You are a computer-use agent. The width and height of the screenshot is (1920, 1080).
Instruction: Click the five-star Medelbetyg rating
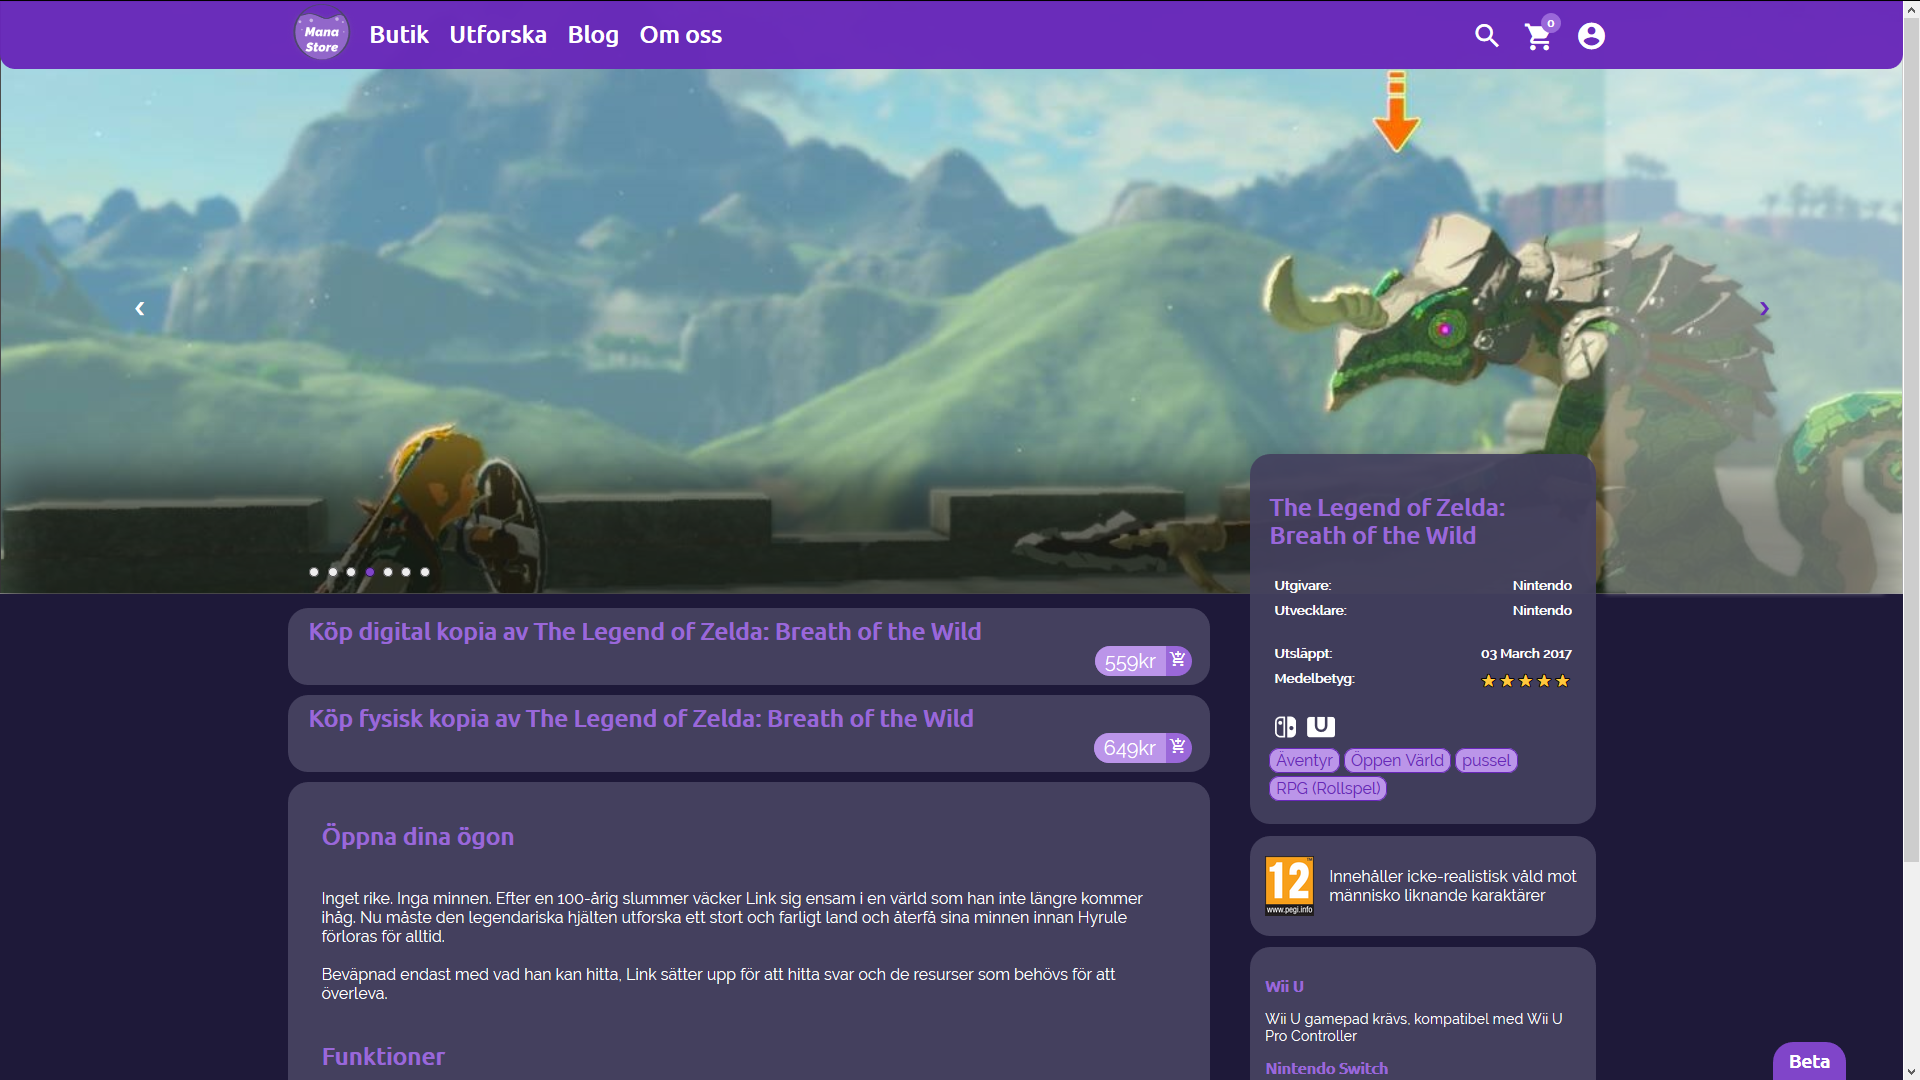1525,681
